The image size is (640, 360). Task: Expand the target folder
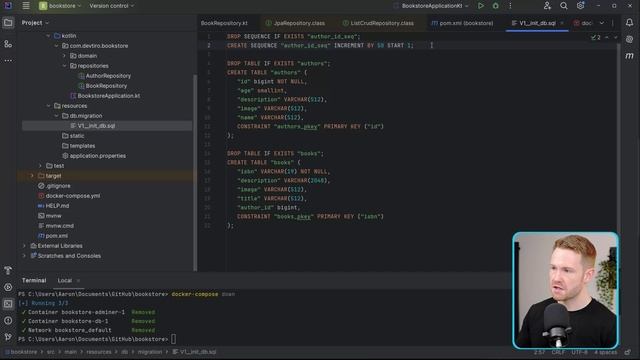32,176
